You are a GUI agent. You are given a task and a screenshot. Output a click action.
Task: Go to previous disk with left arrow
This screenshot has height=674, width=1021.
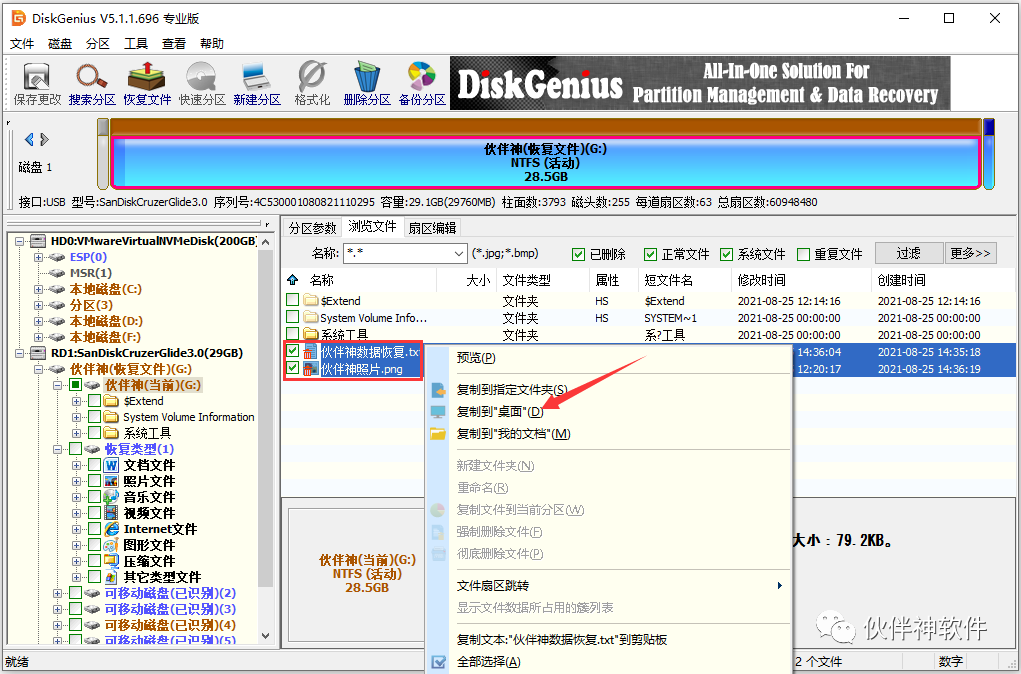[29, 139]
